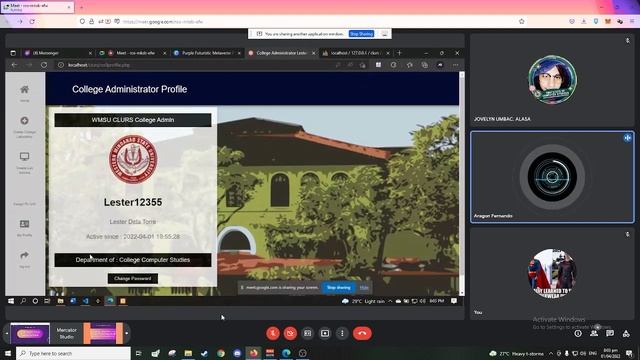Viewport: 640px width, 360px height.
Task: Open Microsoft Edge from the taskbar
Action: click(286, 353)
